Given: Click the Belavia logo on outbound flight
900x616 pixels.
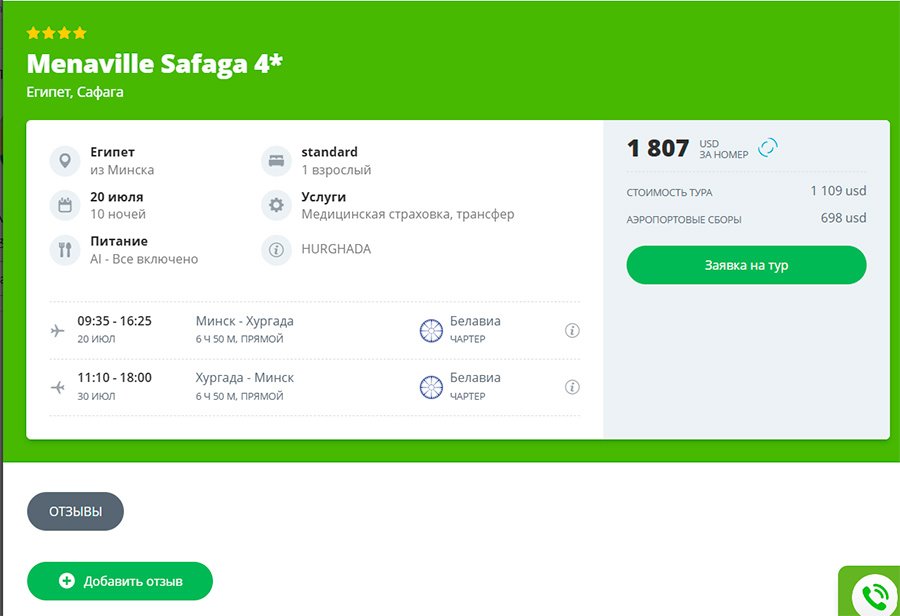Looking at the screenshot, I should coord(431,330).
